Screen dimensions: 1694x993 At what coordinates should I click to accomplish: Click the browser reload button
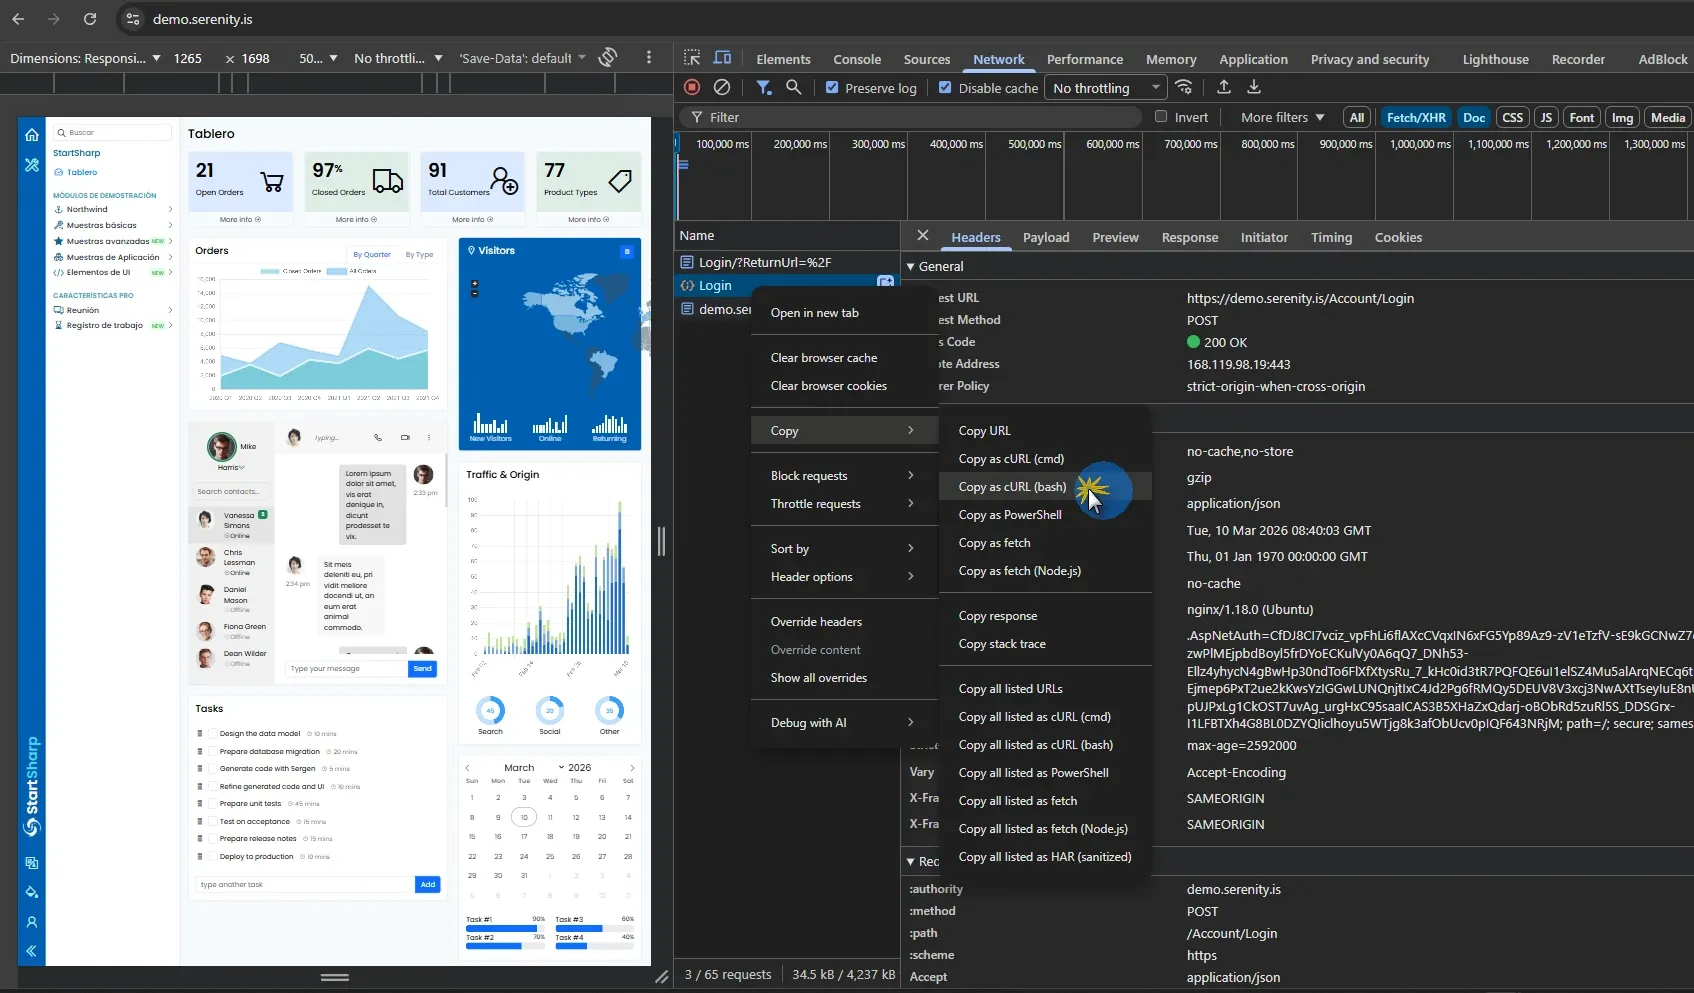[x=90, y=19]
